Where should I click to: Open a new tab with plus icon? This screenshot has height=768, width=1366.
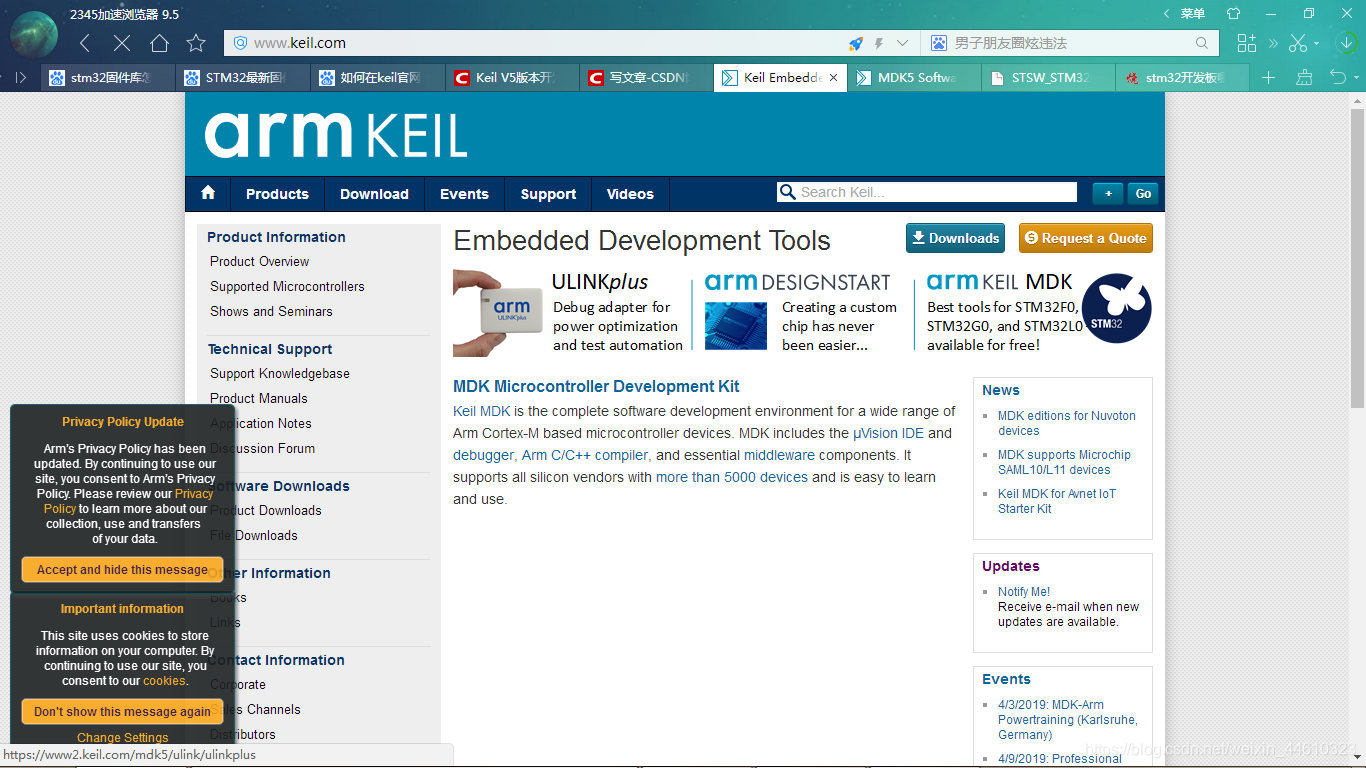coord(1268,78)
